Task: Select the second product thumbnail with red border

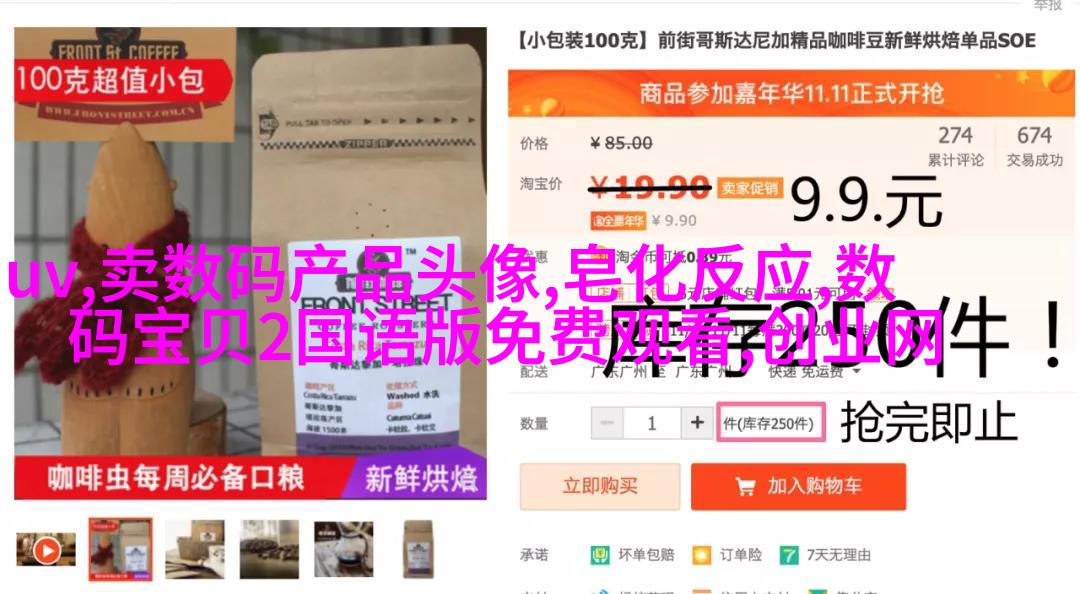Action: [121, 550]
